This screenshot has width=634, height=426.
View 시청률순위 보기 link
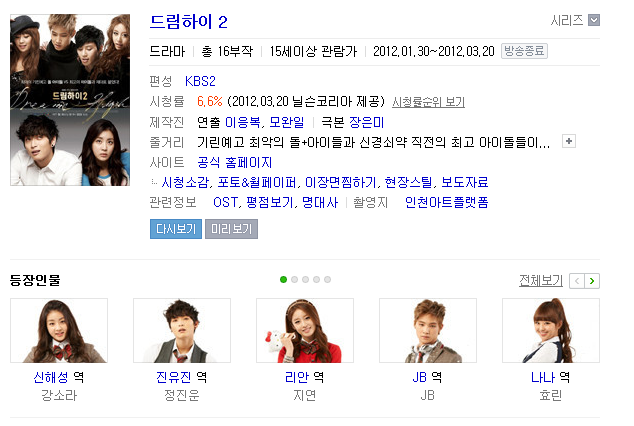click(428, 102)
